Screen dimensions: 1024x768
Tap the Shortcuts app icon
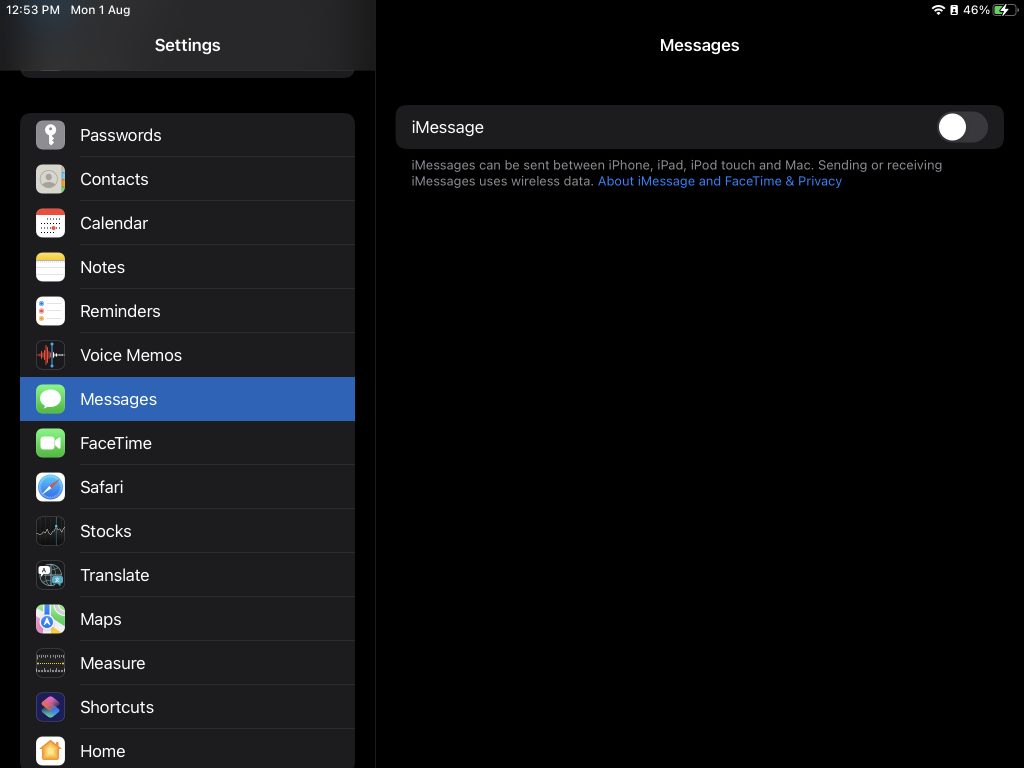[x=50, y=707]
